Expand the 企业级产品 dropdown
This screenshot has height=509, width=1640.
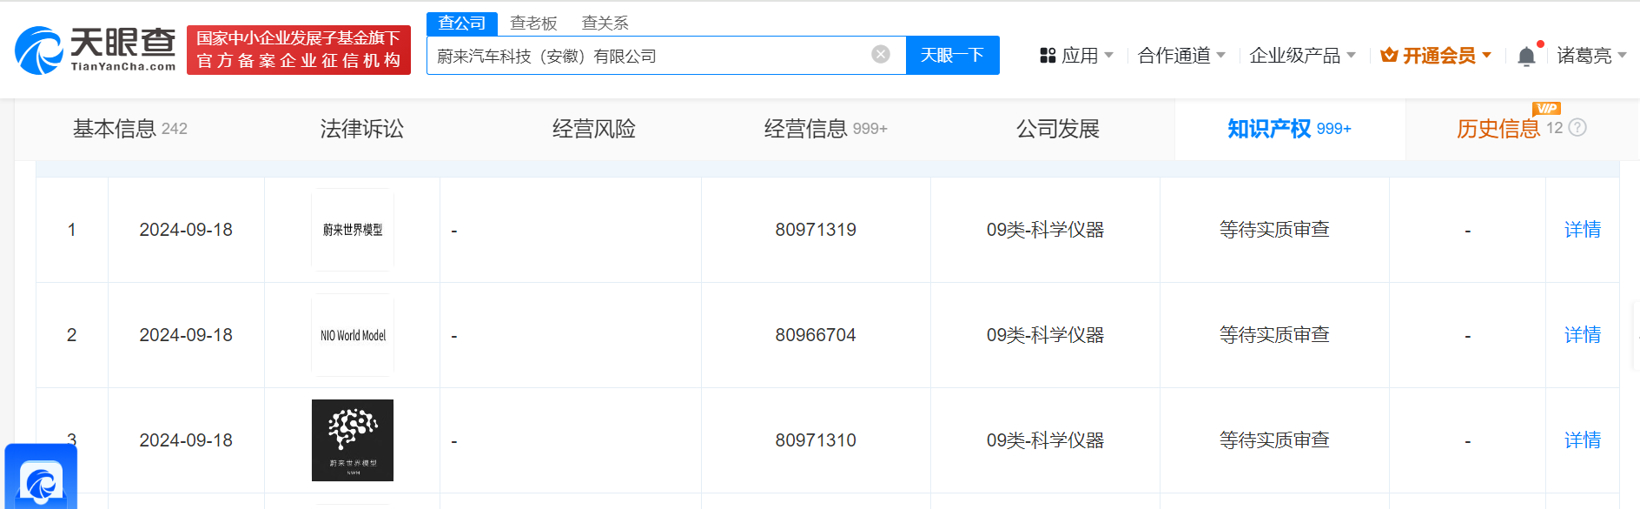tap(1302, 56)
